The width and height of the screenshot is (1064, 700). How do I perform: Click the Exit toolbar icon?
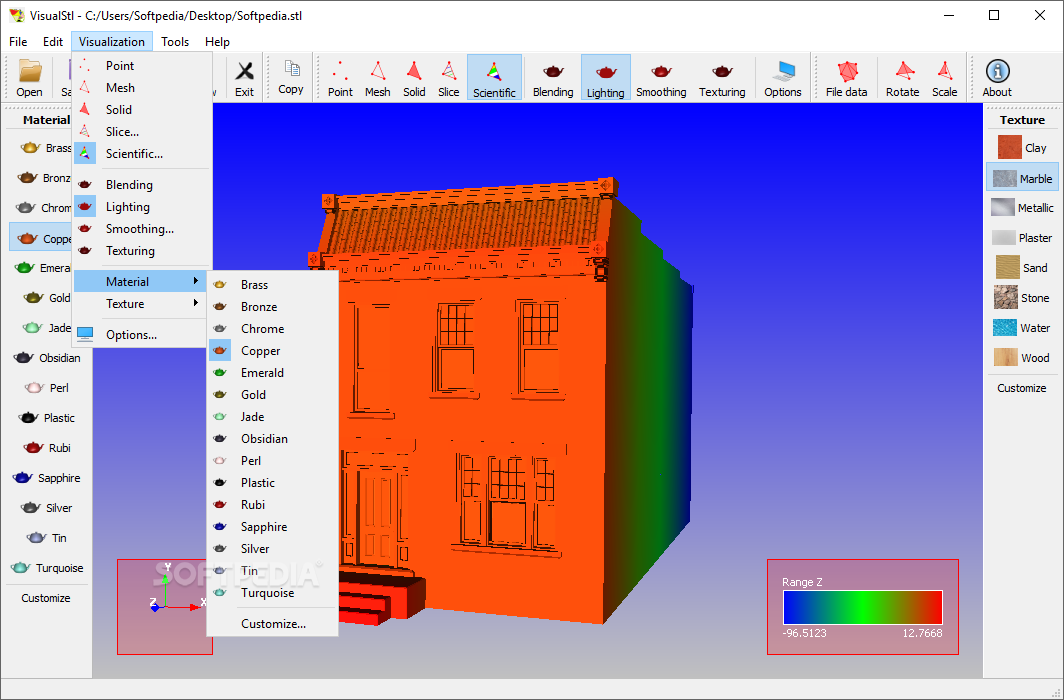pos(244,77)
